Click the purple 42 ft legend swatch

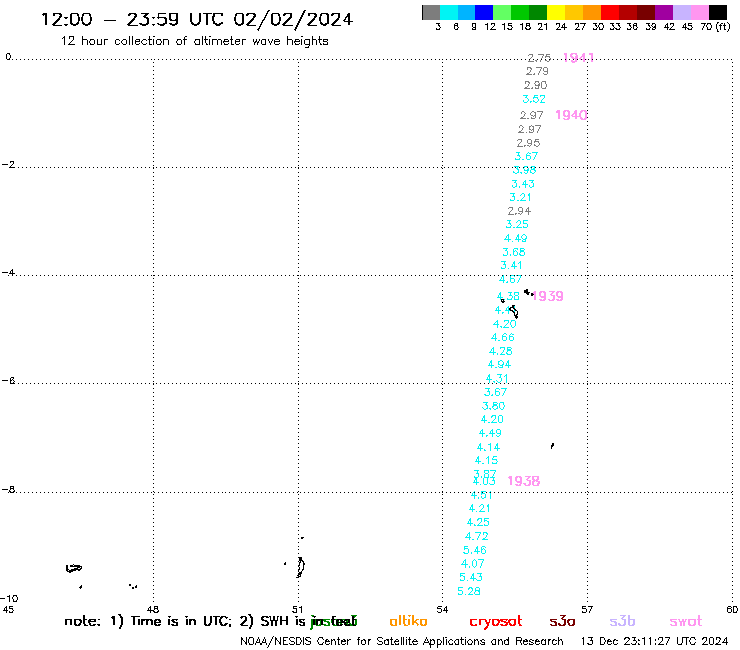coord(664,12)
